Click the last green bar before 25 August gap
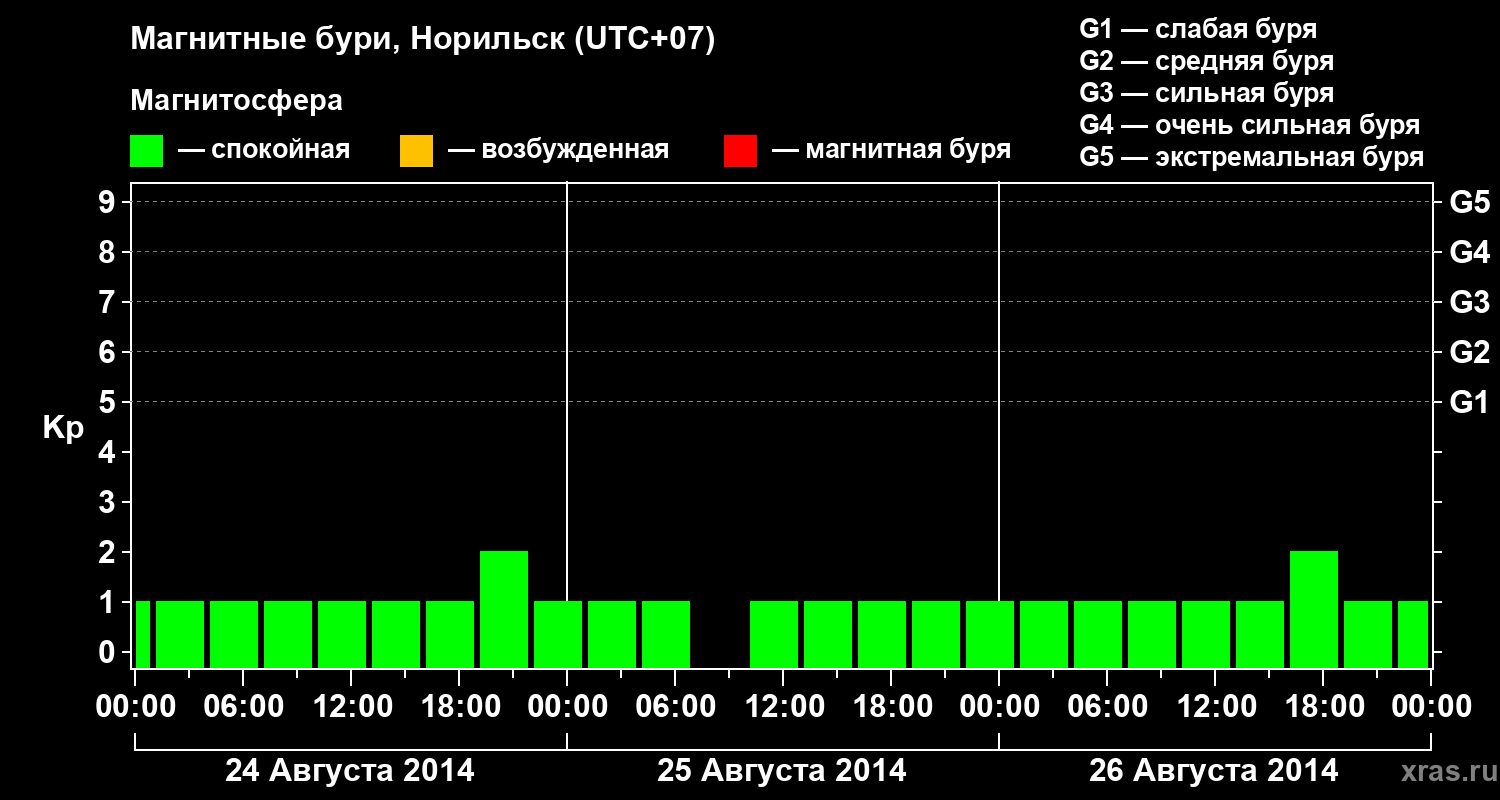 tap(666, 634)
